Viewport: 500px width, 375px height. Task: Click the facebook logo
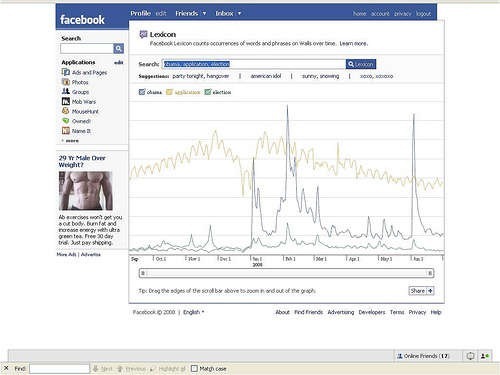[x=82, y=20]
